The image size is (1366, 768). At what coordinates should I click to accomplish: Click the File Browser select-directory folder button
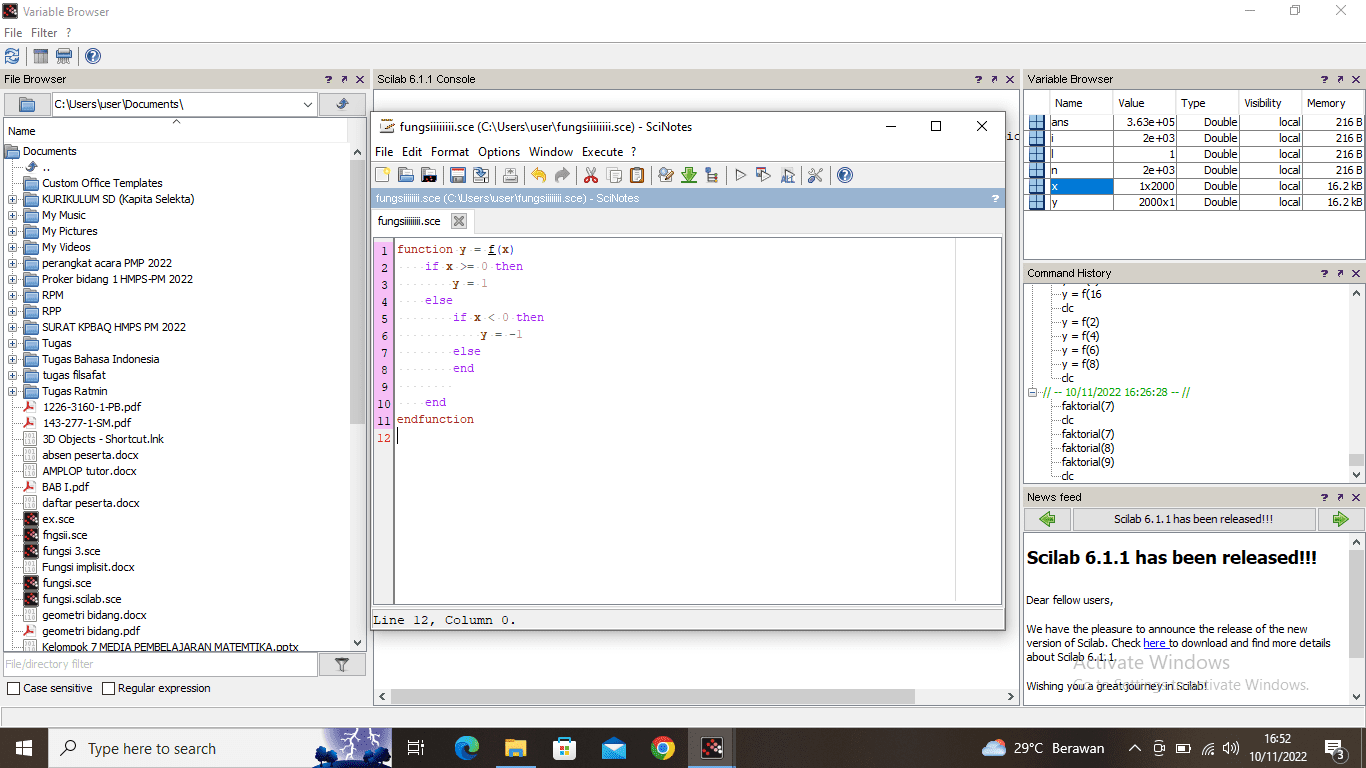pyautogui.click(x=27, y=104)
